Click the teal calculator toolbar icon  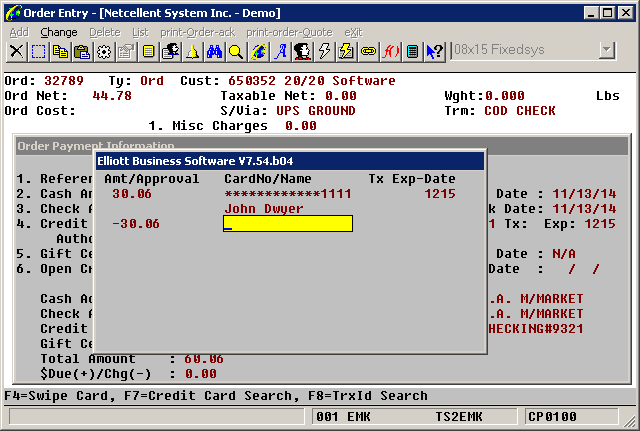(413, 51)
